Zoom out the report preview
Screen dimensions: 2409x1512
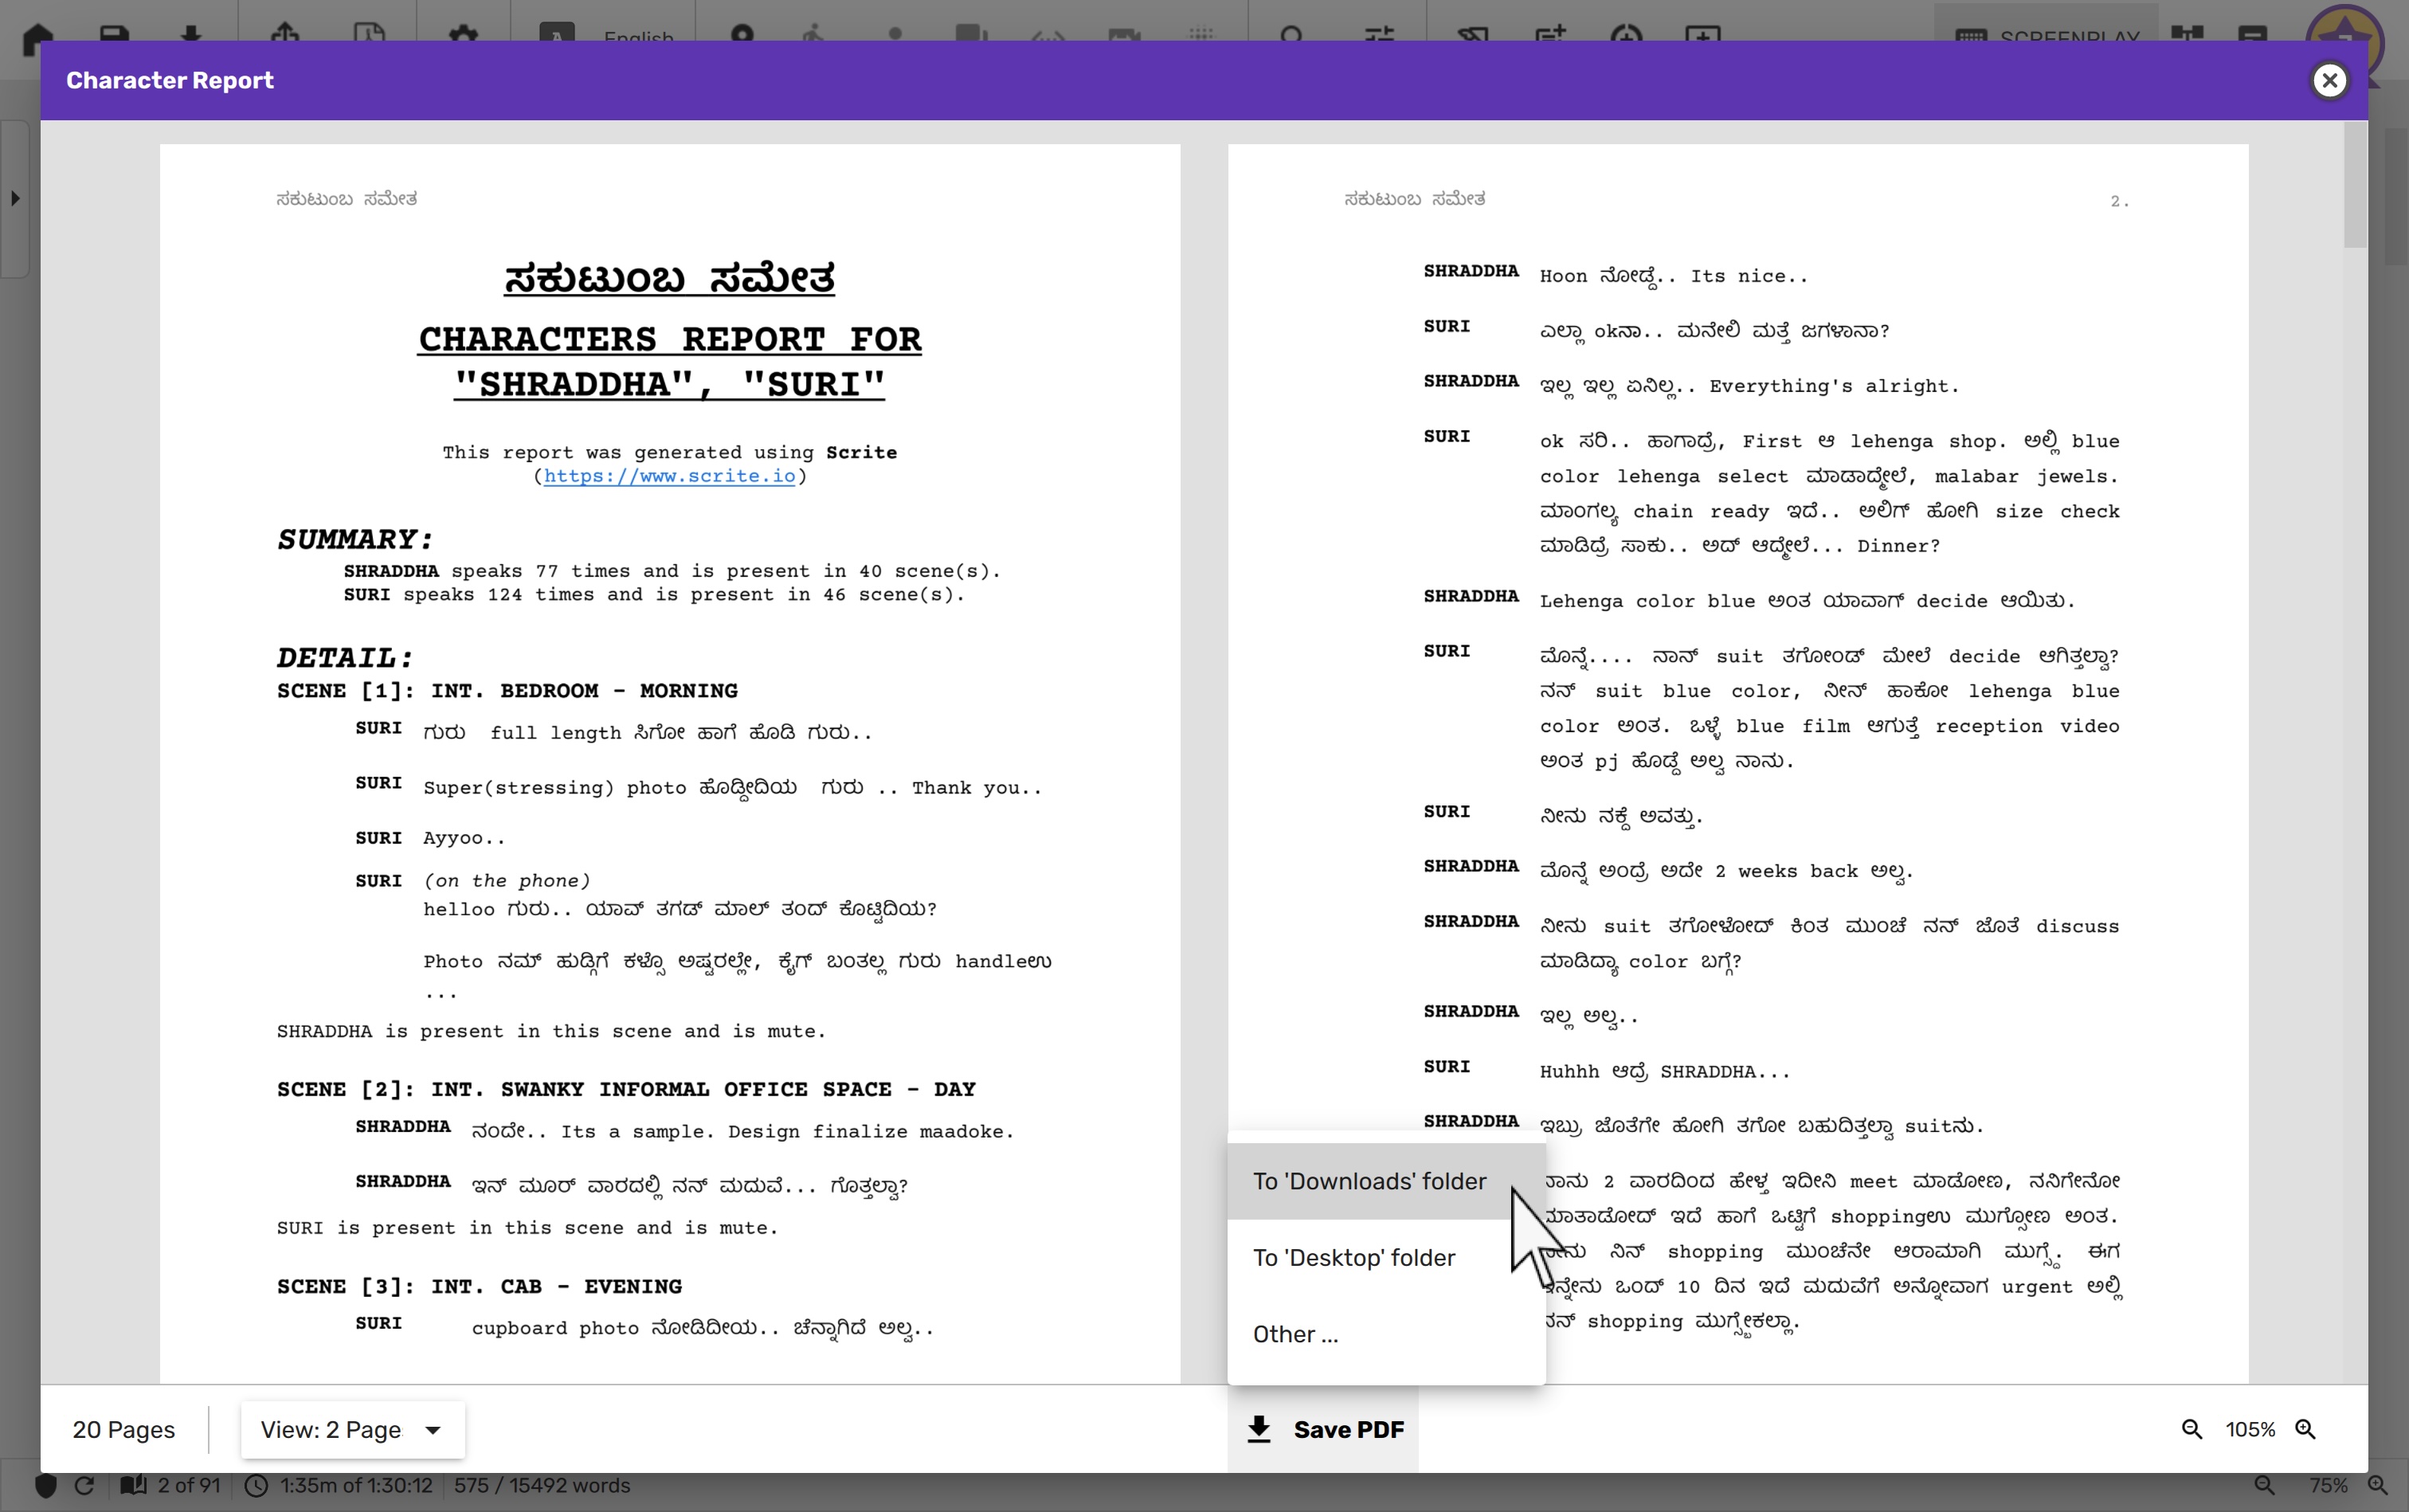pos(2191,1429)
